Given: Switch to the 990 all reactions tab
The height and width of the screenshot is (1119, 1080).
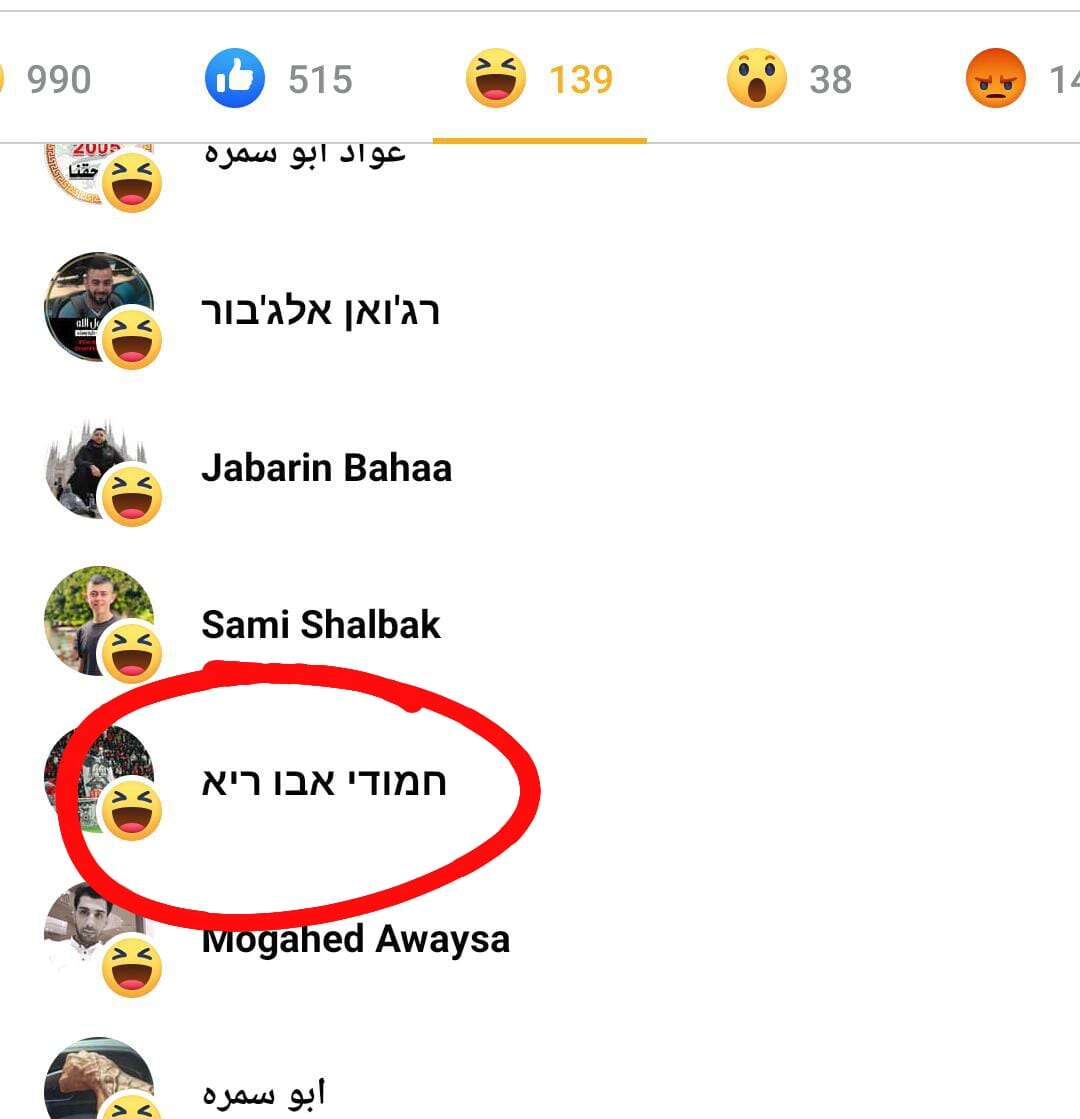Looking at the screenshot, I should 59,79.
